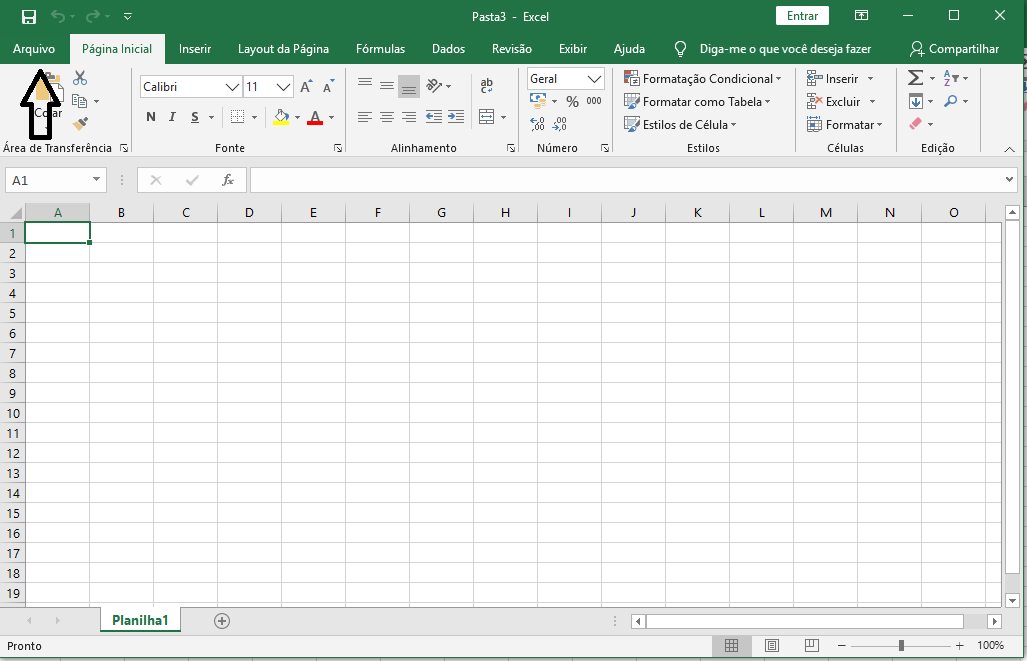Screen dimensions: 1027x661
Task: Switch to the Fórmulas tab
Action: (x=380, y=49)
